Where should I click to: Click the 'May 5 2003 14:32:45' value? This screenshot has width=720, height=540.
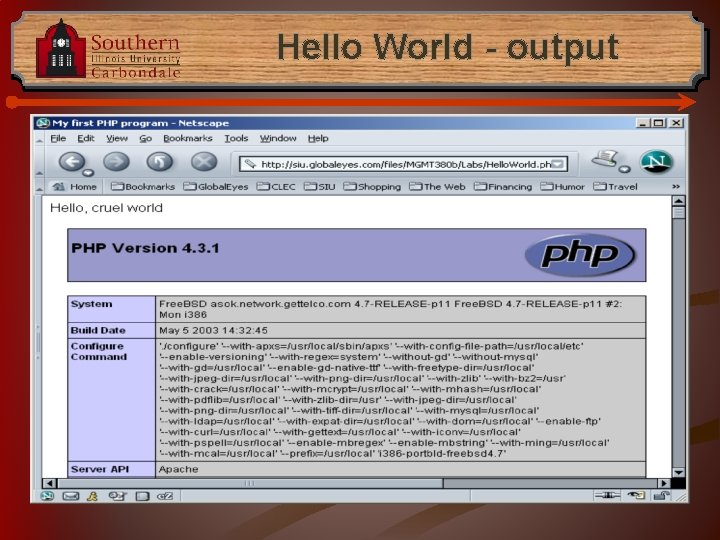(213, 330)
